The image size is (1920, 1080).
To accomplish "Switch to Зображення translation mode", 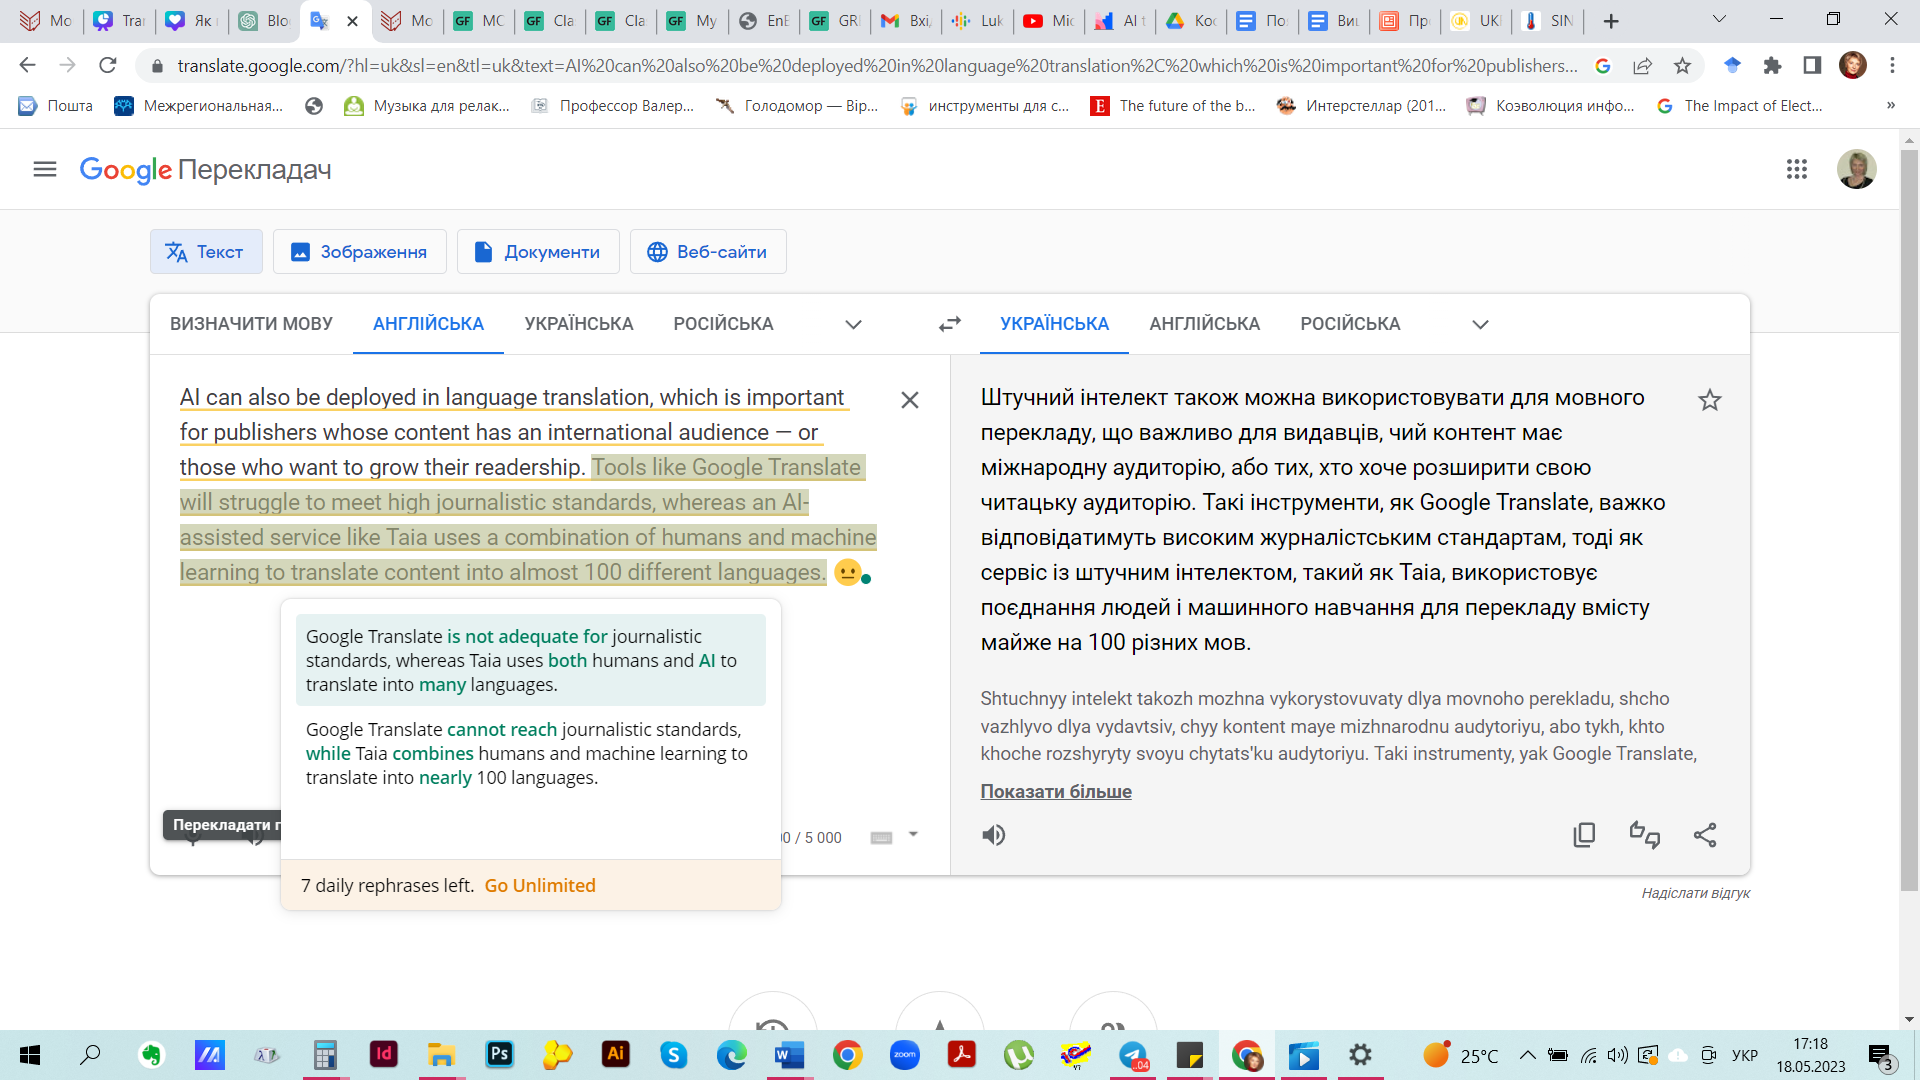I will tap(360, 252).
